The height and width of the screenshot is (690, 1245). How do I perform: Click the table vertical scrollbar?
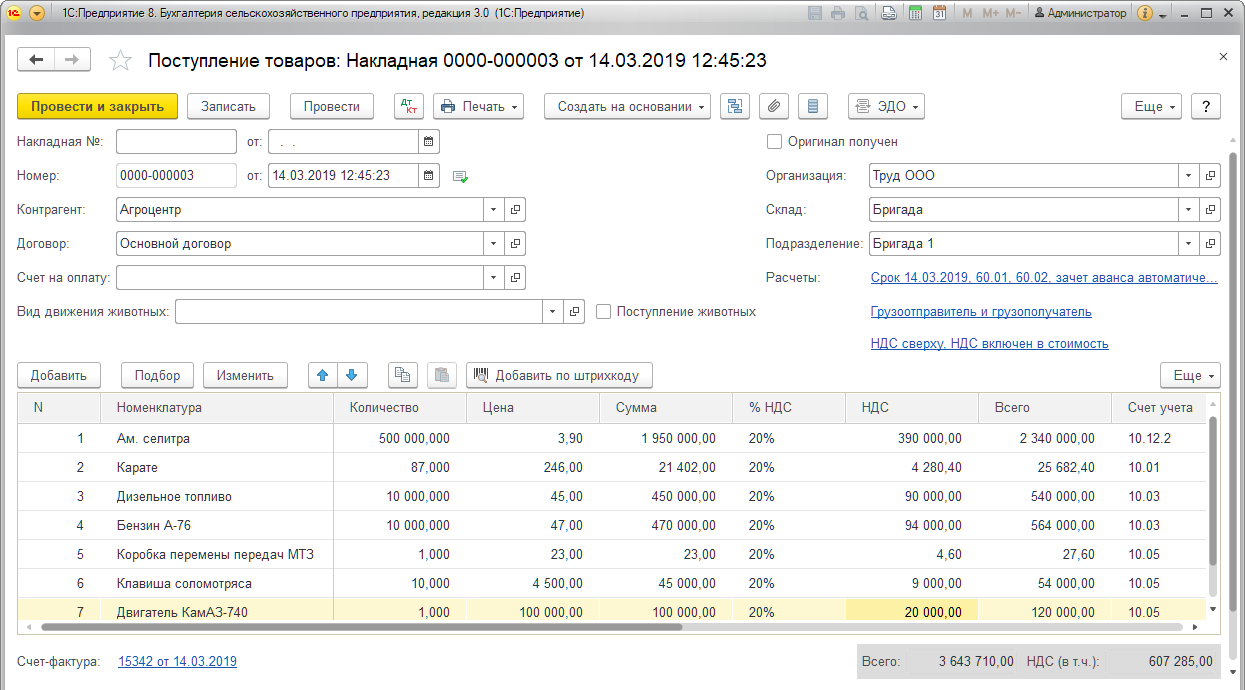pos(1213,490)
